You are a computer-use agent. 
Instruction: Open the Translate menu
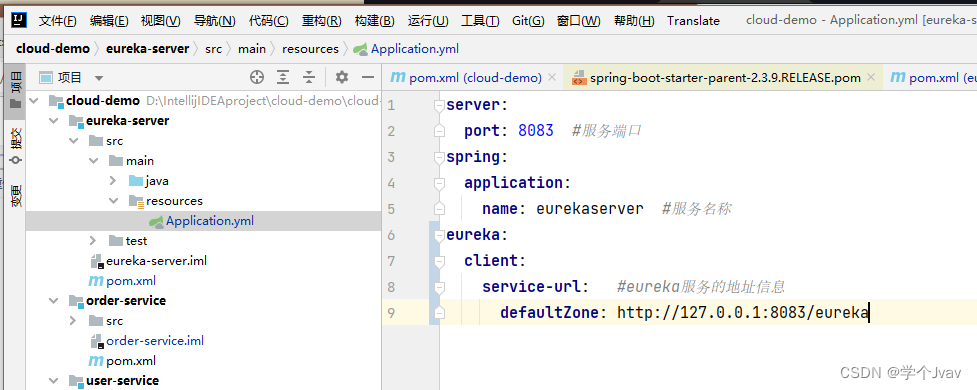pyautogui.click(x=693, y=21)
